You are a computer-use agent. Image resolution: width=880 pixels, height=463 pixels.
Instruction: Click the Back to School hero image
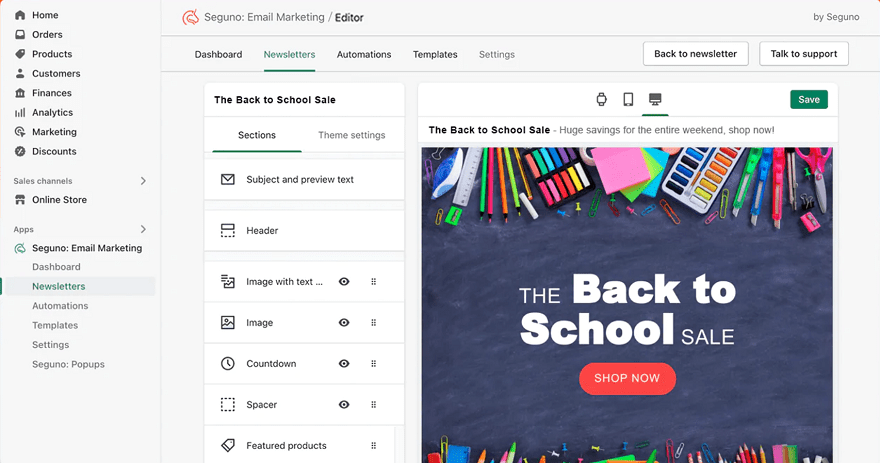point(627,305)
